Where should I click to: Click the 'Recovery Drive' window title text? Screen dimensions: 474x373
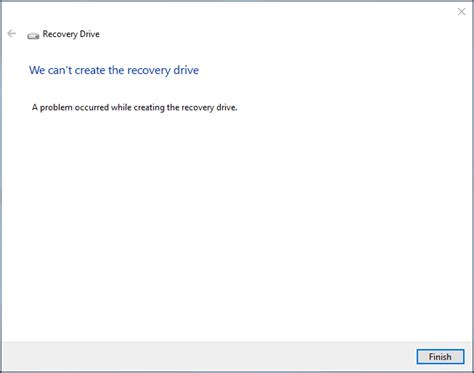point(71,34)
